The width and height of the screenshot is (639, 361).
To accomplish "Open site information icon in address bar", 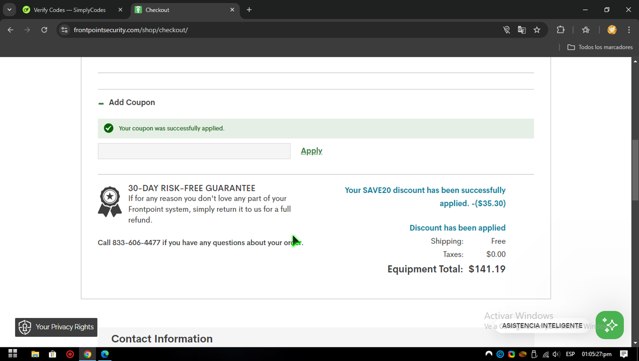I will click(x=64, y=30).
